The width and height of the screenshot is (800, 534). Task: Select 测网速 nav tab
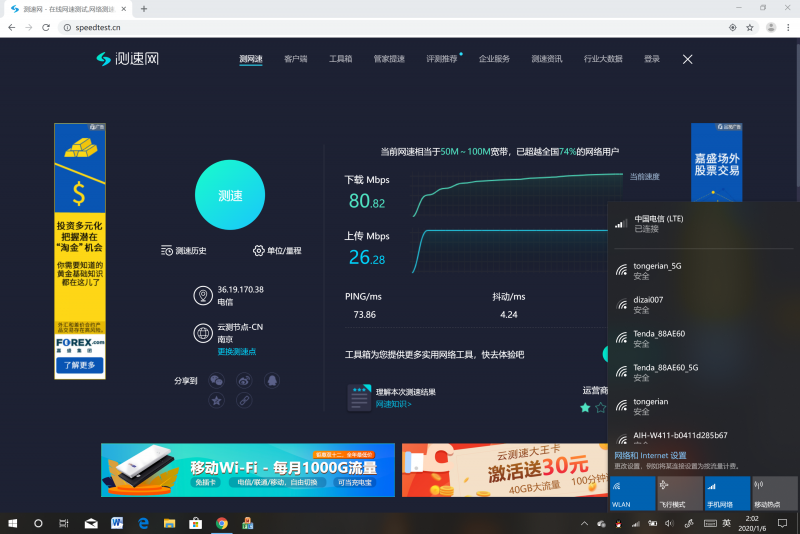[x=251, y=59]
